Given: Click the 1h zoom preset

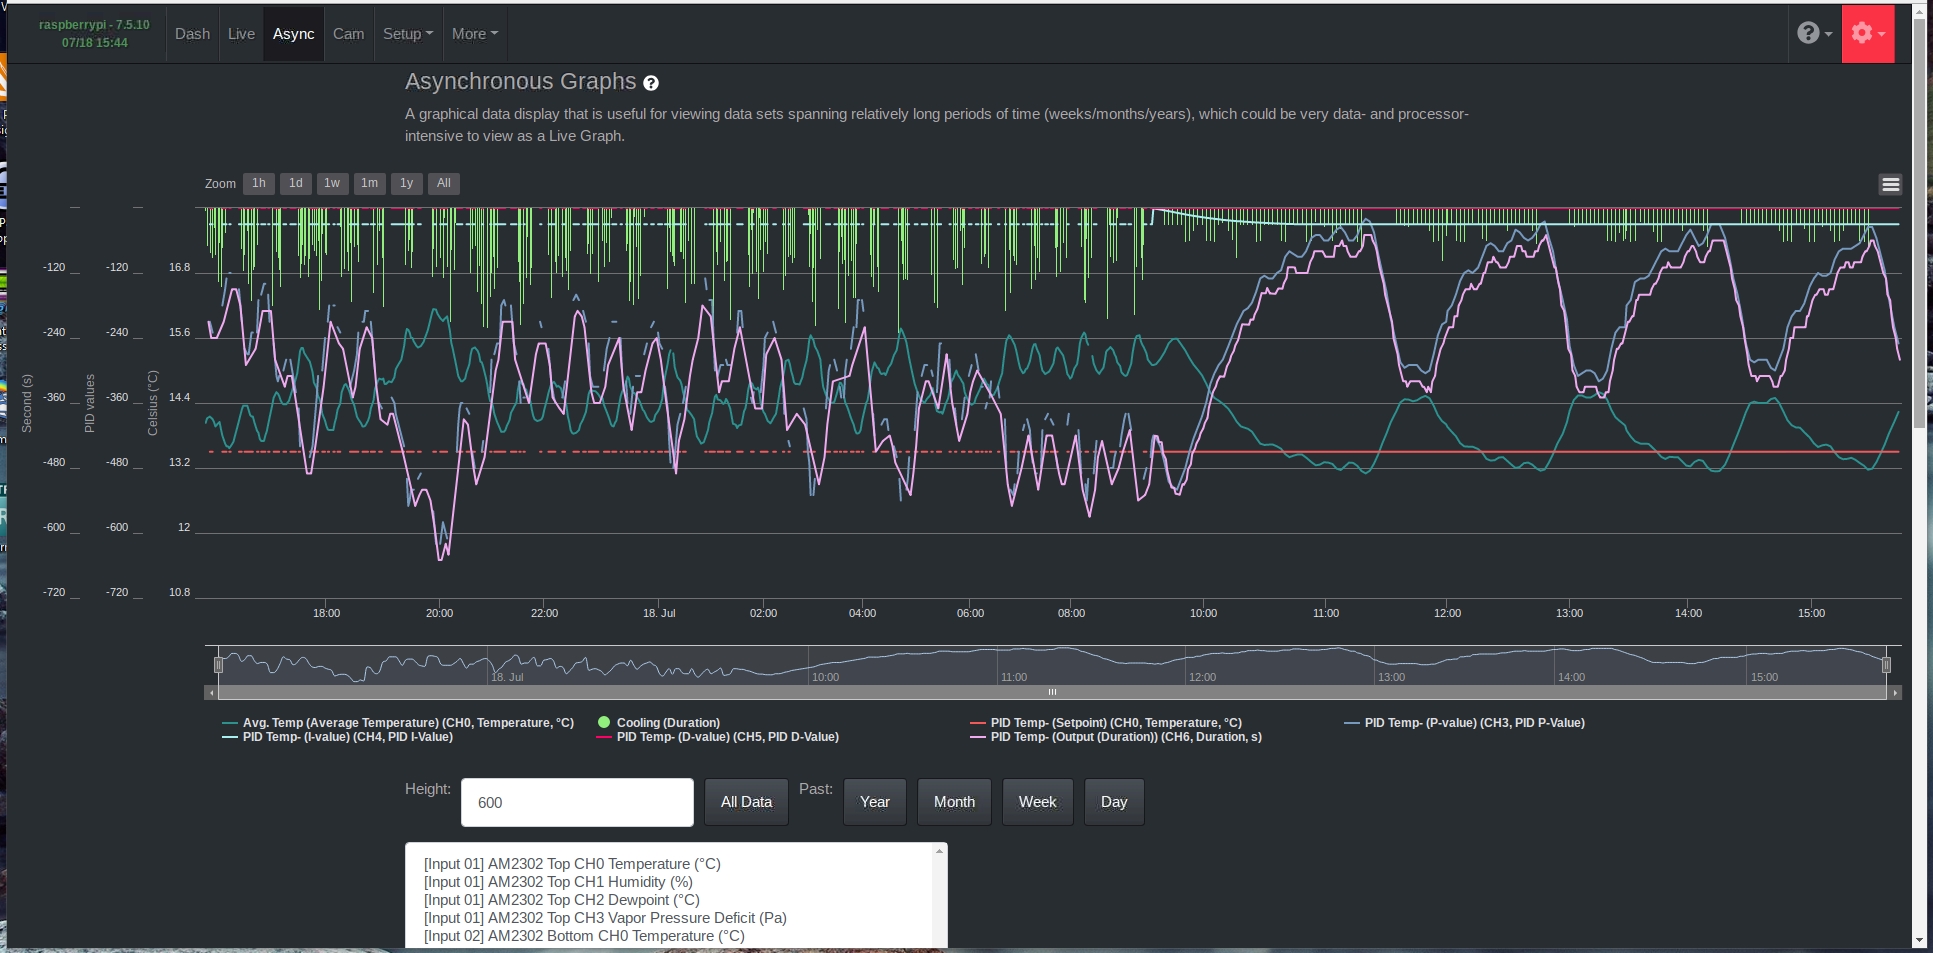Looking at the screenshot, I should (x=258, y=183).
